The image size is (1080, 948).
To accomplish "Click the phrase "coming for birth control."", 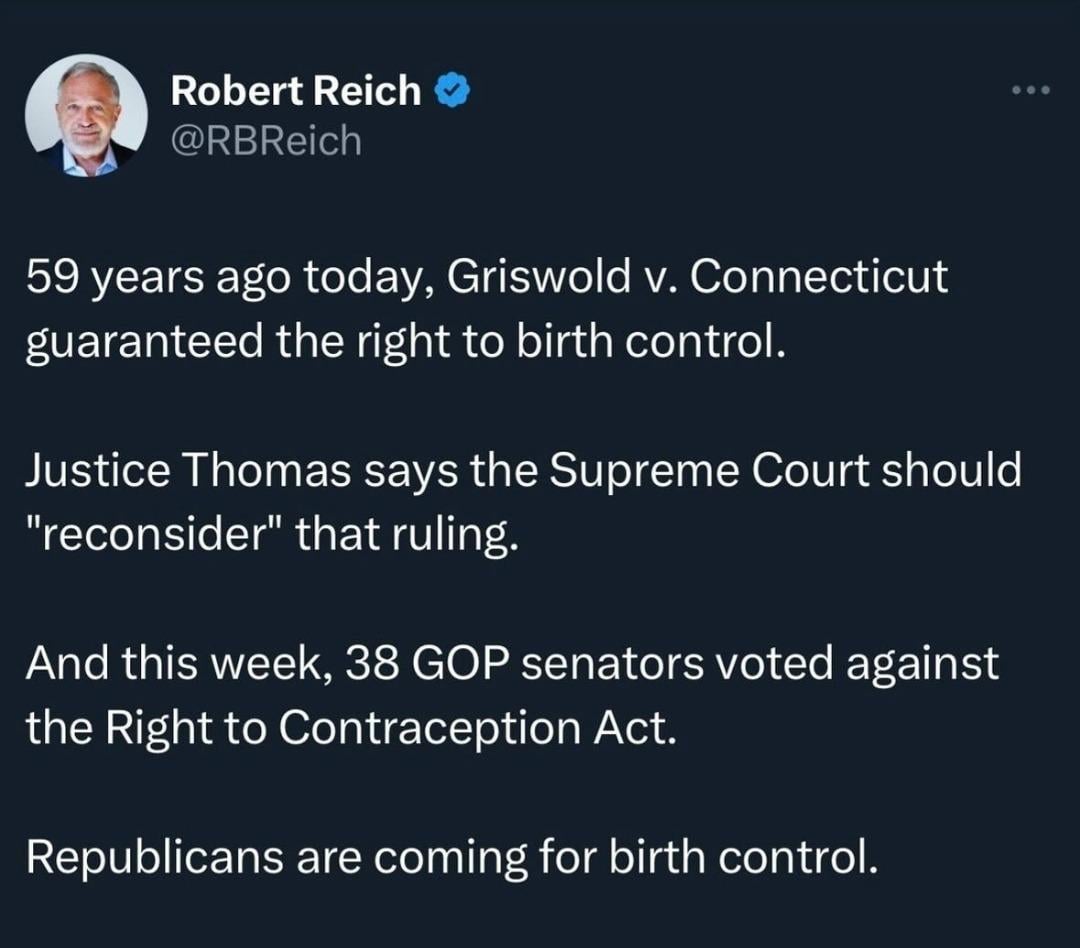I will [626, 858].
